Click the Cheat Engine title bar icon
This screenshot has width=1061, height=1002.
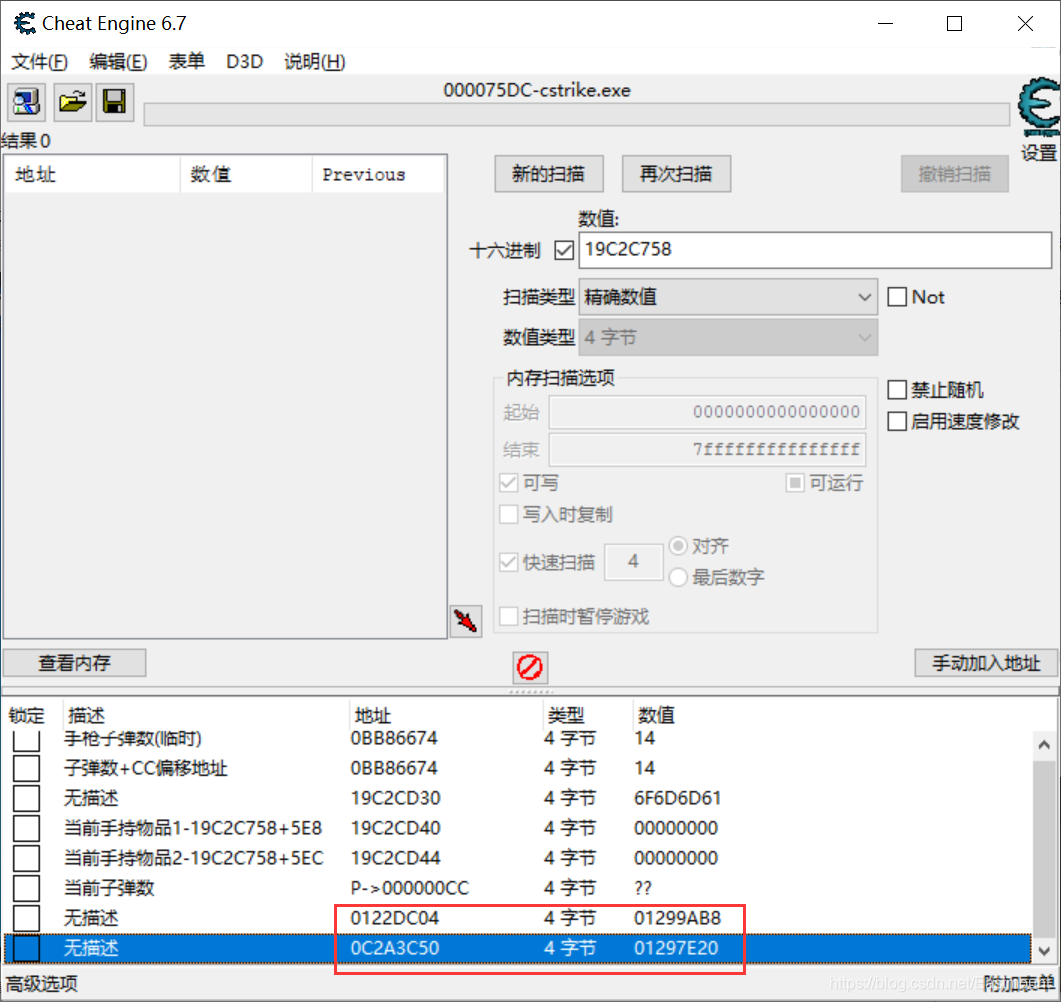tap(25, 24)
